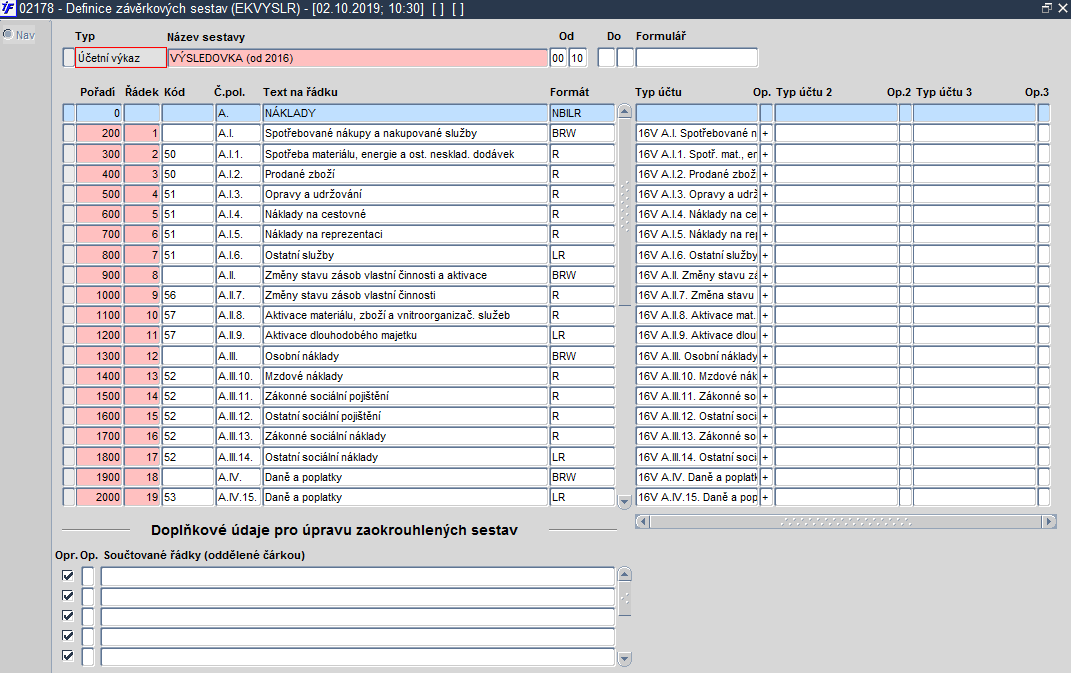Click down arrow of součtované řádky list

click(x=624, y=659)
